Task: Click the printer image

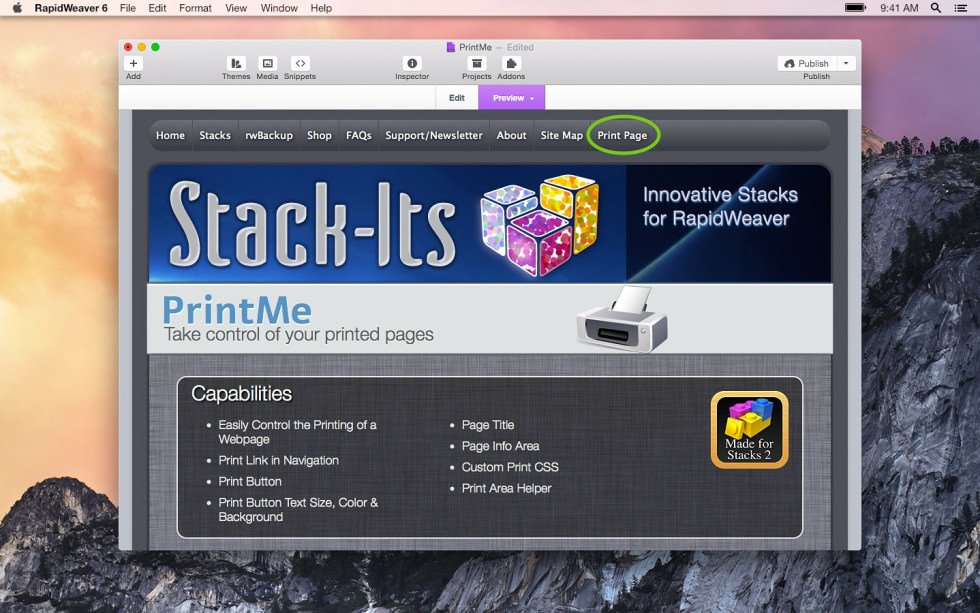Action: pyautogui.click(x=622, y=319)
